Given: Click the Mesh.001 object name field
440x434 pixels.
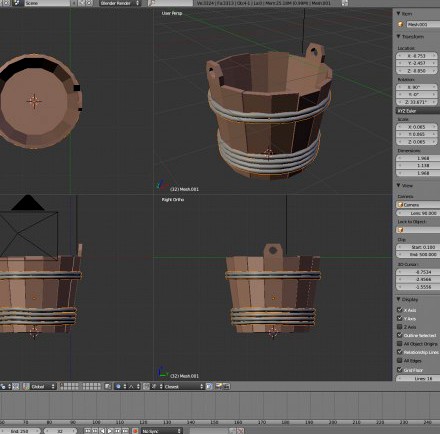Looking at the screenshot, I should pos(423,24).
